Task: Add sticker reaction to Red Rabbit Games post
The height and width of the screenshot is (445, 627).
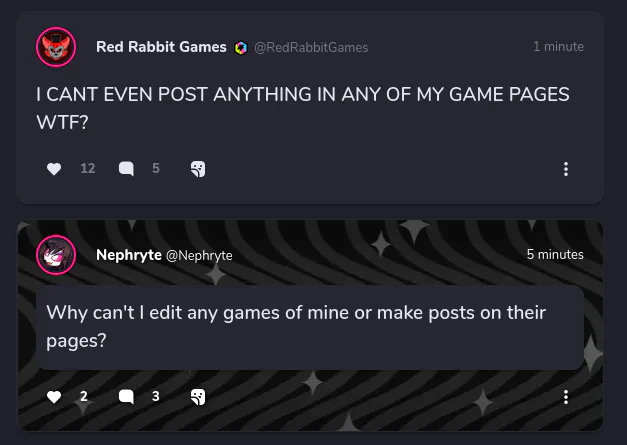Action: click(198, 169)
